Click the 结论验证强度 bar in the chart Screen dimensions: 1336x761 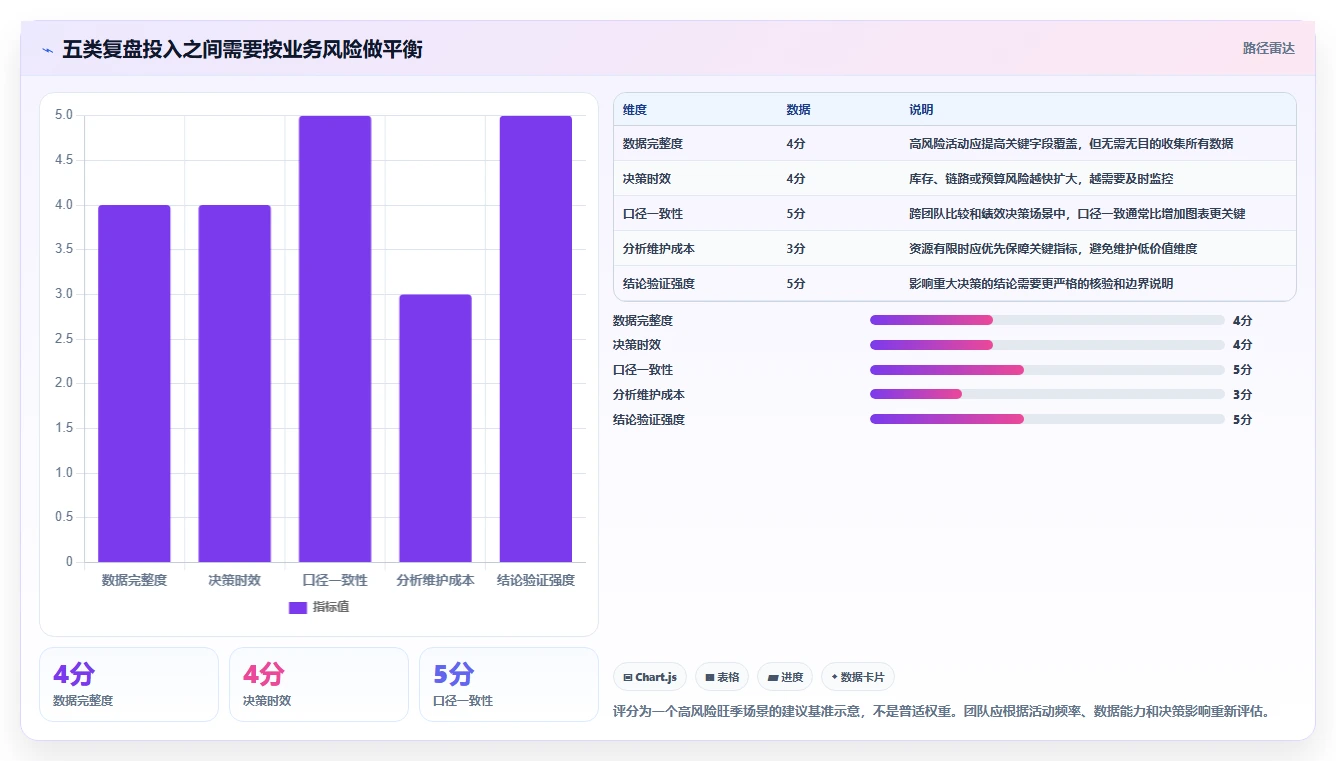coord(536,339)
